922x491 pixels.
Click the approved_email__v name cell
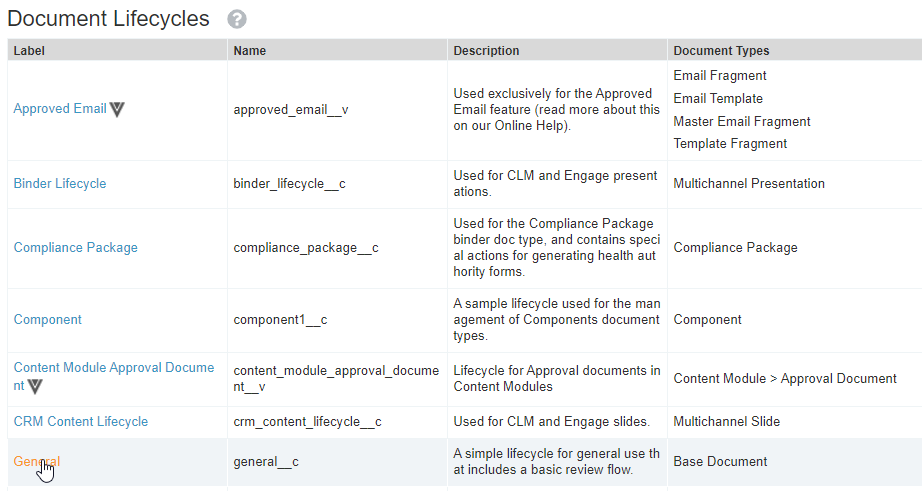(x=290, y=110)
